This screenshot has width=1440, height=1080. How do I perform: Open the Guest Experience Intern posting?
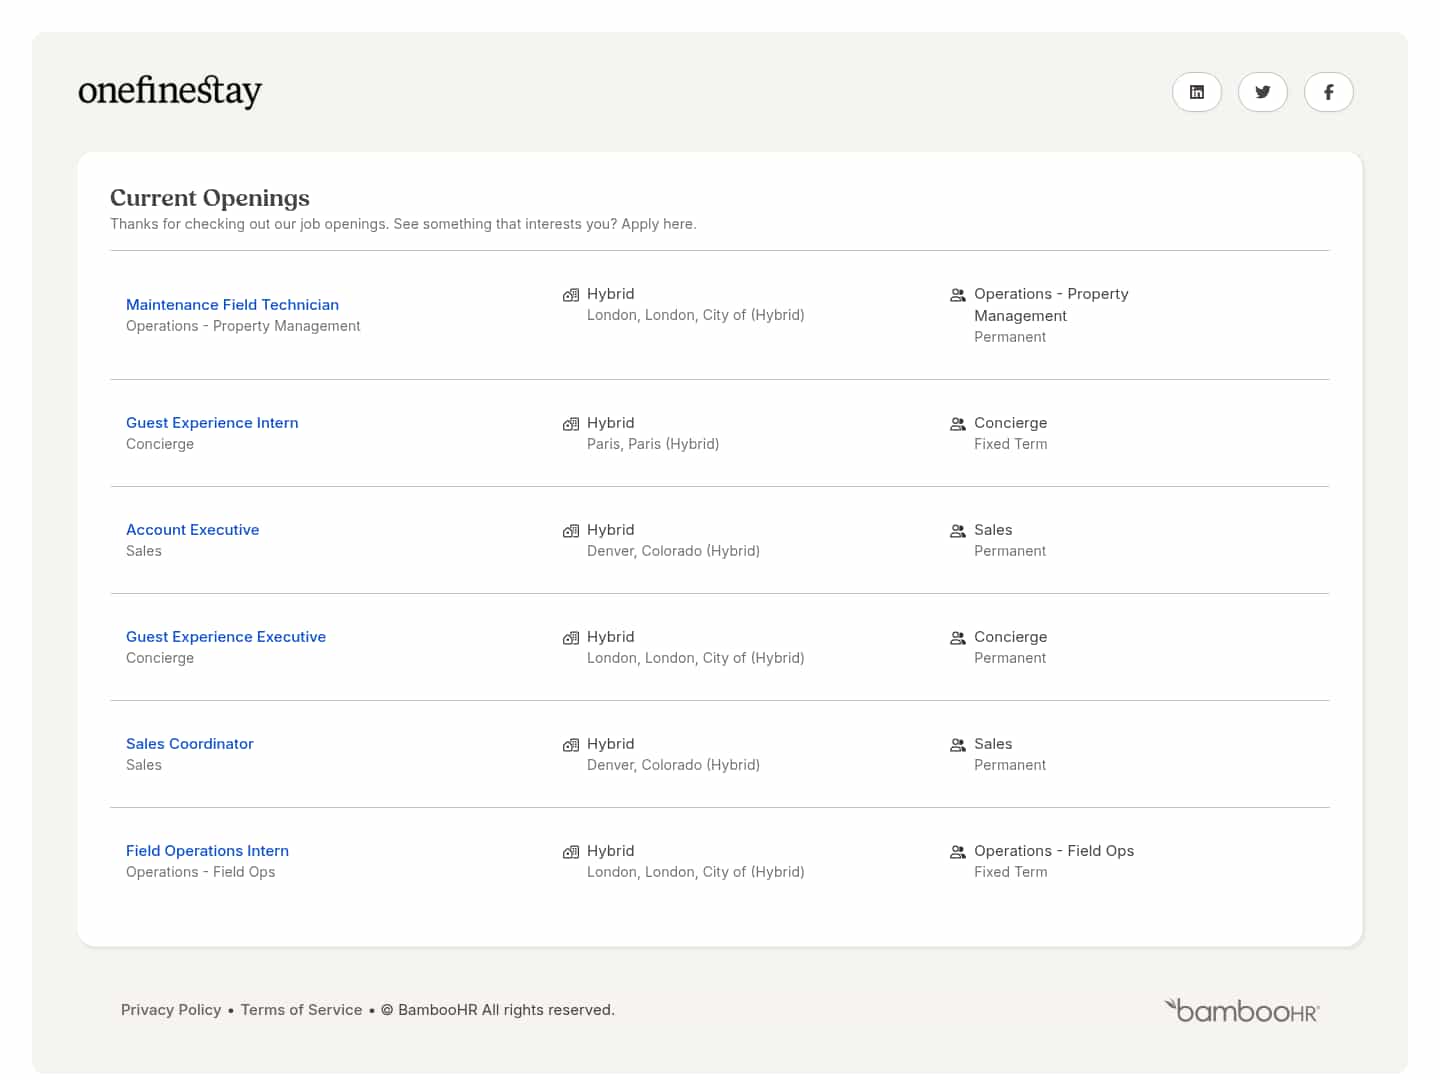(x=212, y=423)
